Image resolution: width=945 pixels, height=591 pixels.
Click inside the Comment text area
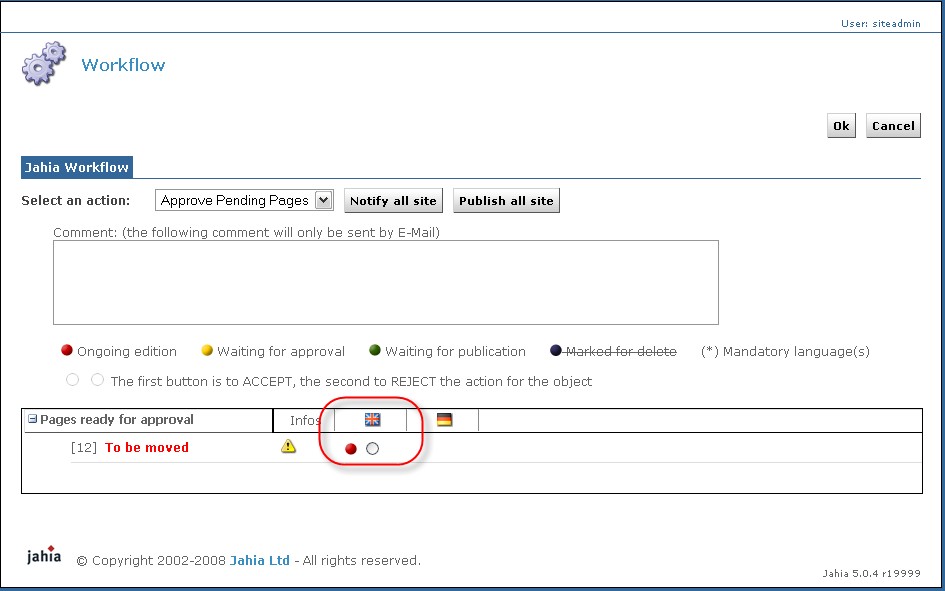coord(386,283)
